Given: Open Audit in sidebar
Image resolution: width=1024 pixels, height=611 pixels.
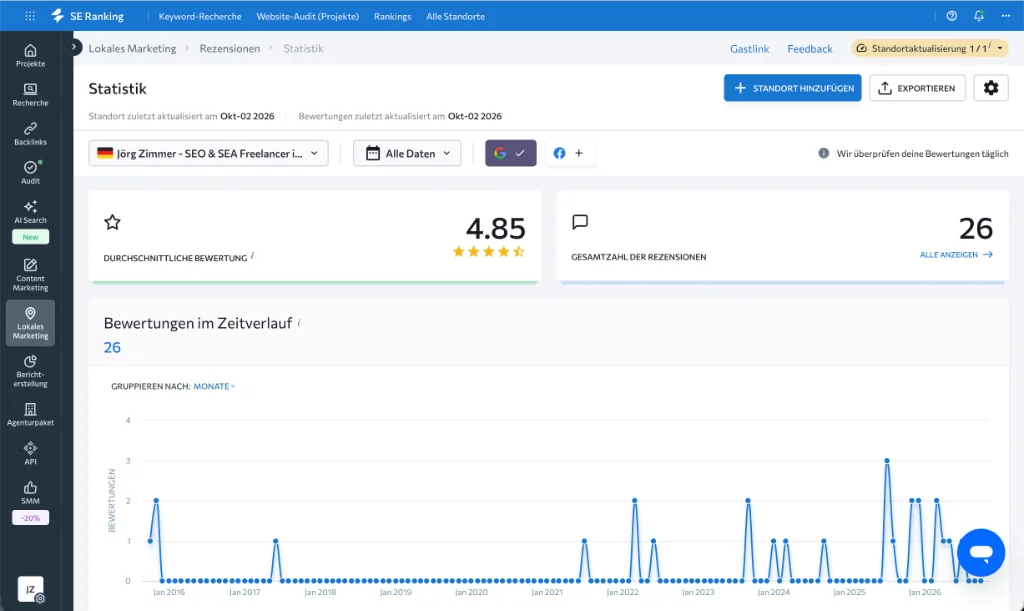Looking at the screenshot, I should [31, 173].
